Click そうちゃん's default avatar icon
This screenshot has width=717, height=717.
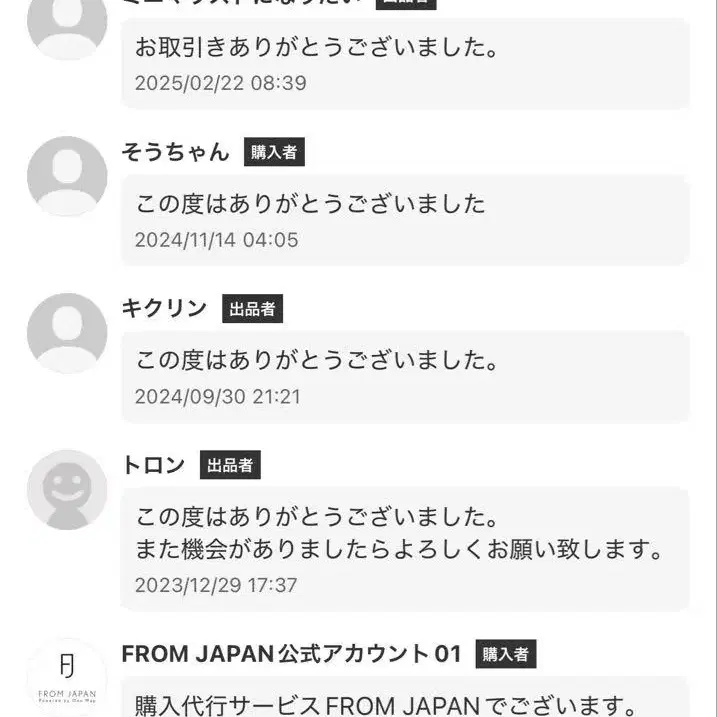pos(67,176)
